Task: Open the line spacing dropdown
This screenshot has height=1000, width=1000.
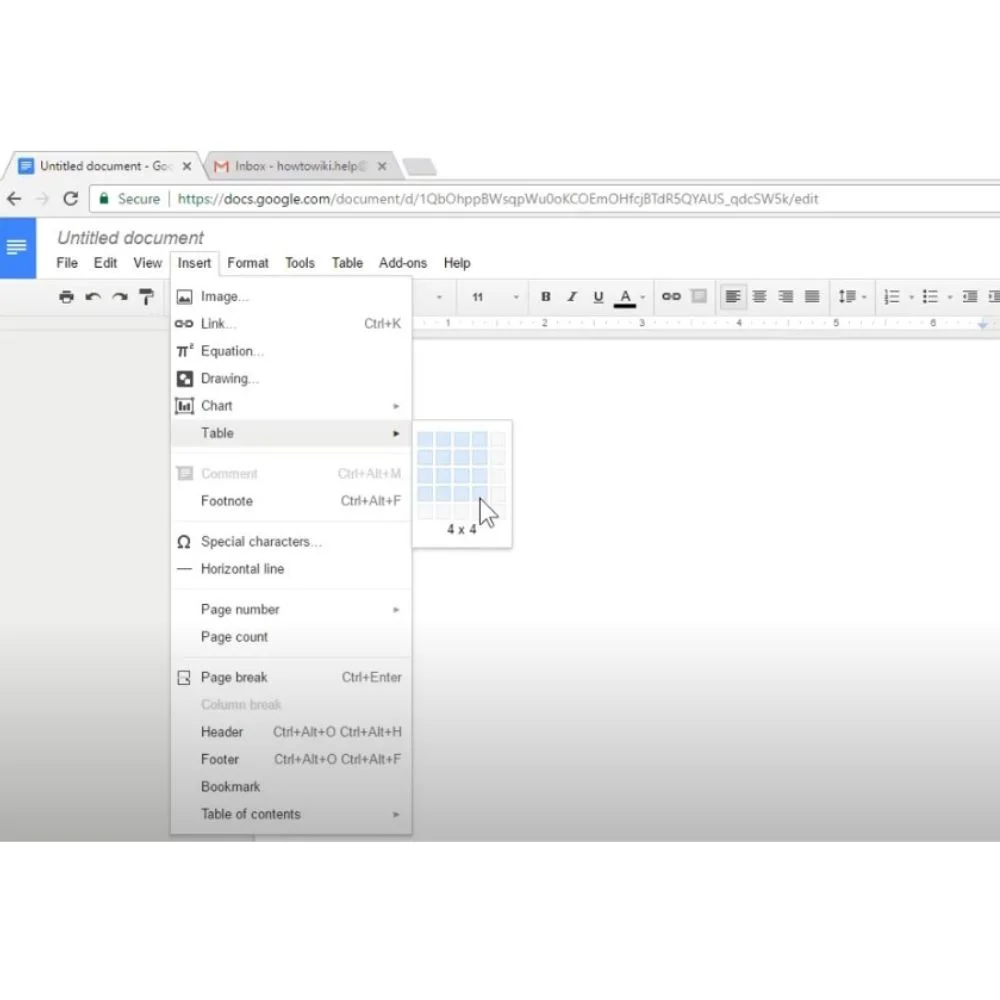Action: (852, 297)
